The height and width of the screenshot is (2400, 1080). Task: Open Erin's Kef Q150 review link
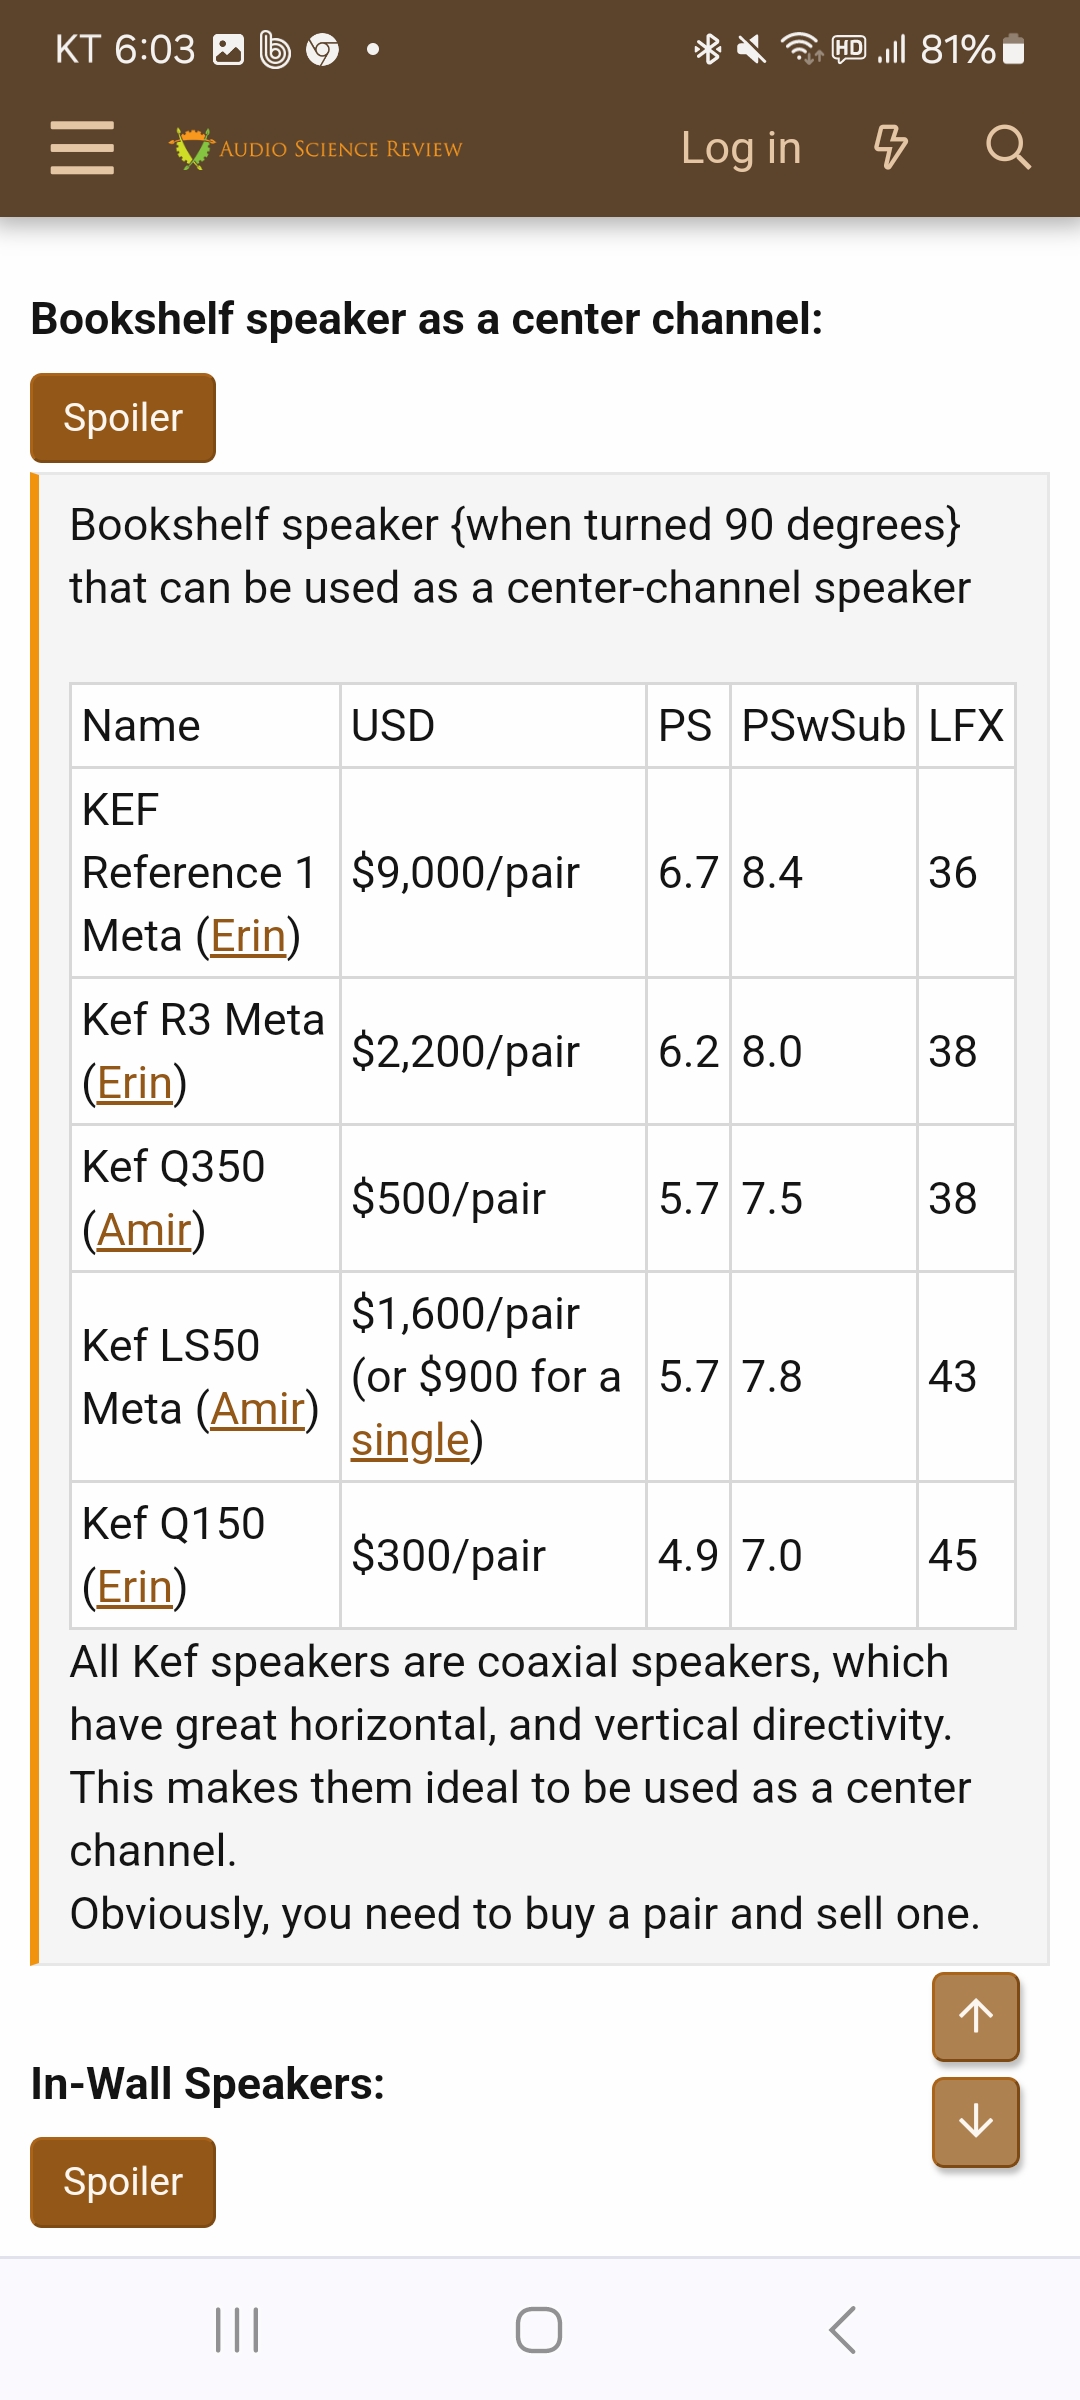(134, 1588)
